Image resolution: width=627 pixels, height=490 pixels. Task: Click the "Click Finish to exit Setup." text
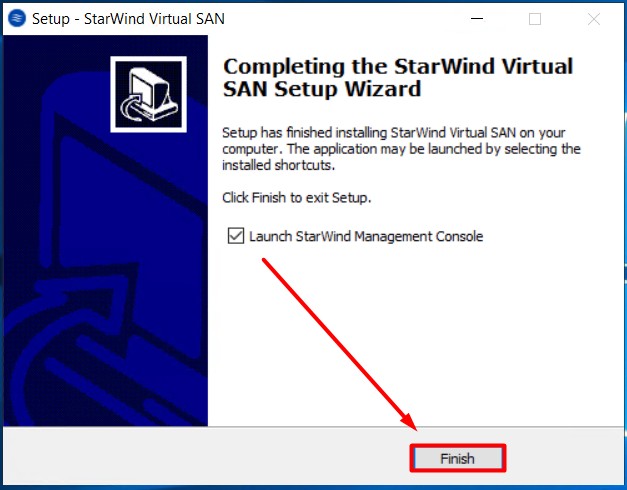coord(297,198)
